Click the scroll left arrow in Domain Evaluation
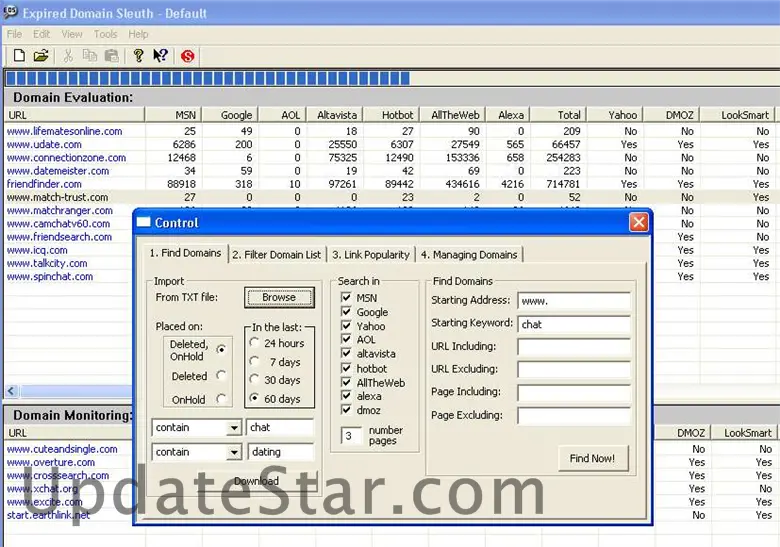The width and height of the screenshot is (780, 547). (11, 391)
